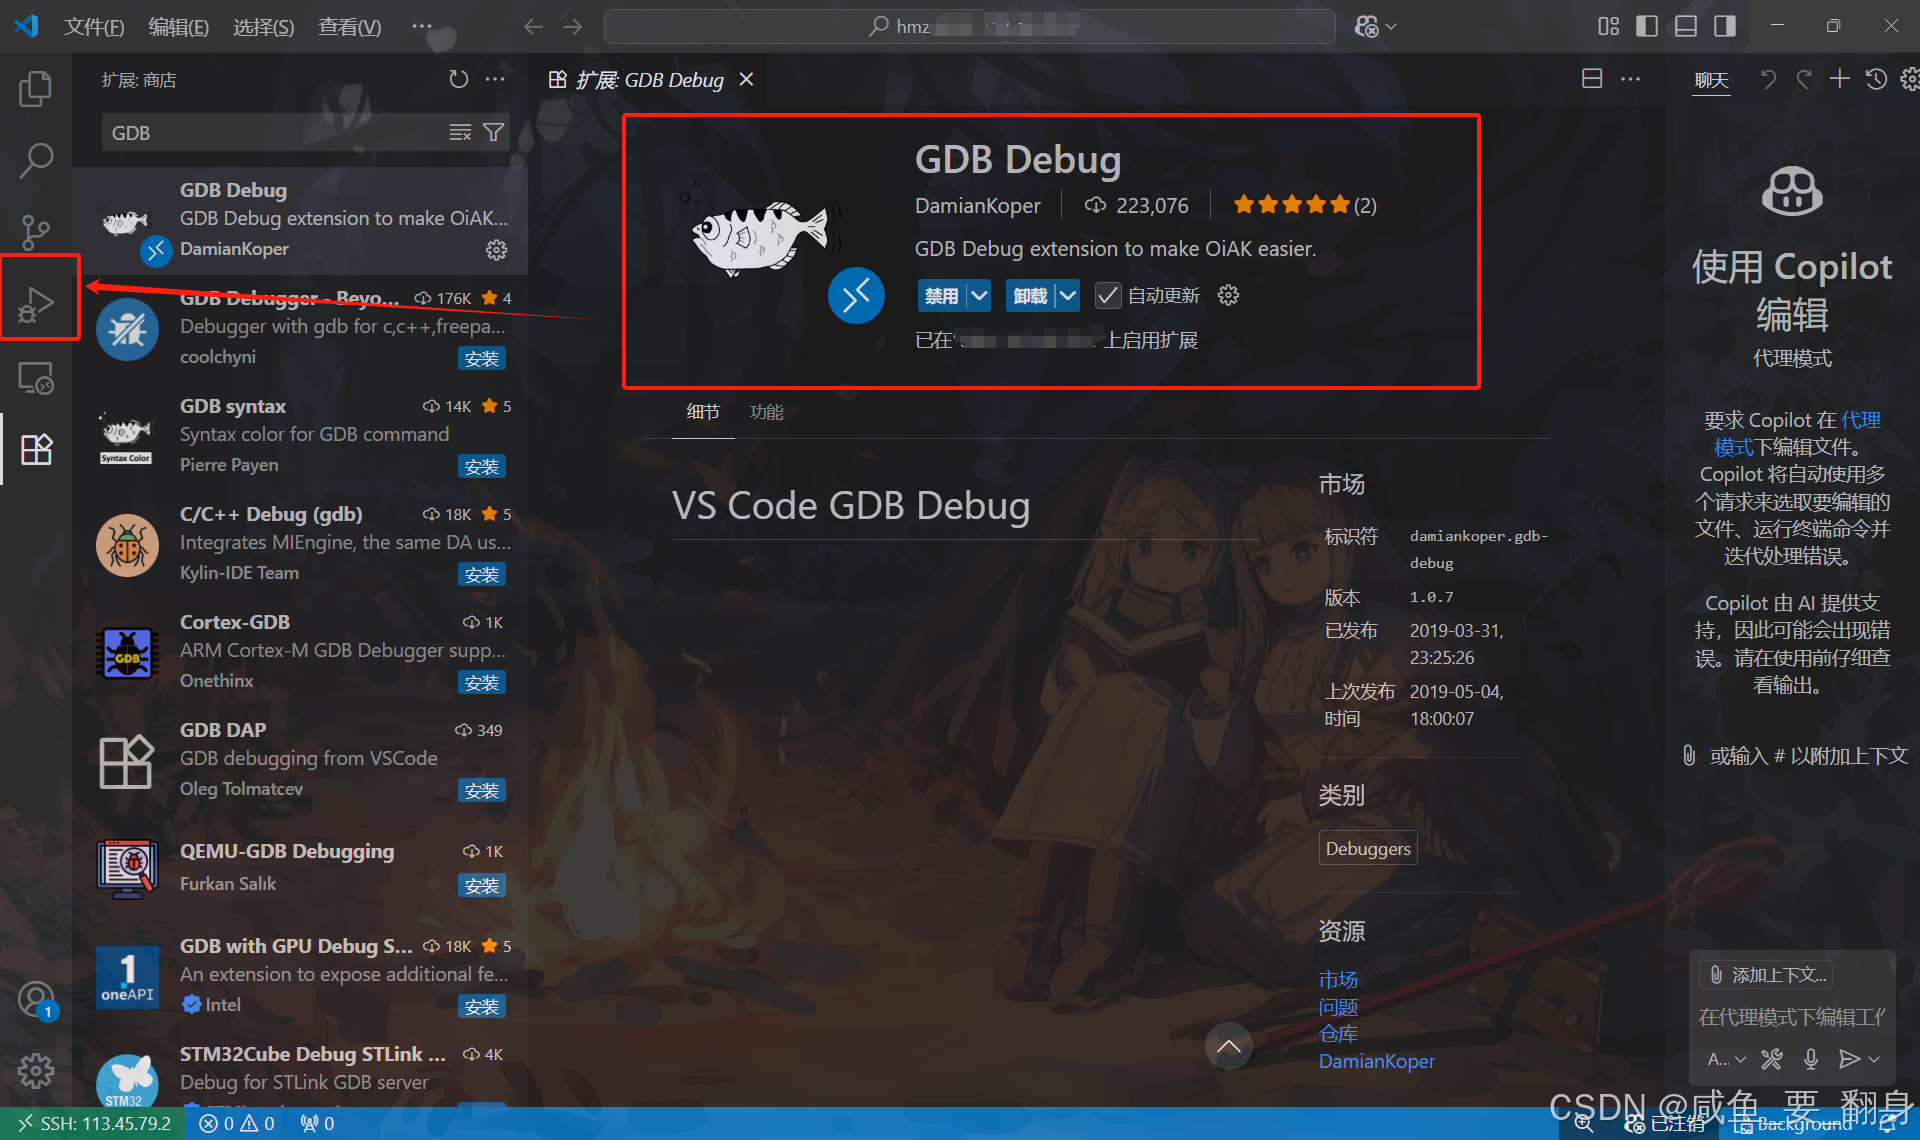The width and height of the screenshot is (1920, 1140).
Task: Open the Manage gear in activity bar
Action: tap(36, 1071)
